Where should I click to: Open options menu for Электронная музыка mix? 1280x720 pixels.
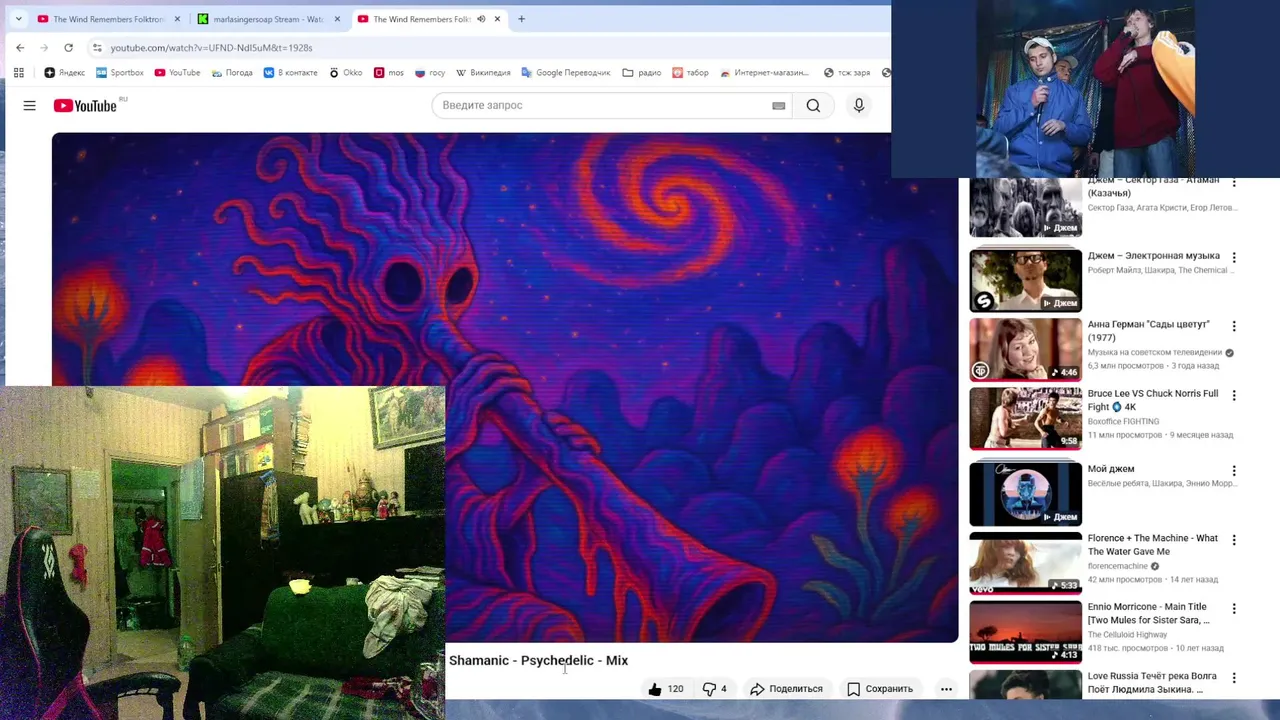(x=1234, y=257)
